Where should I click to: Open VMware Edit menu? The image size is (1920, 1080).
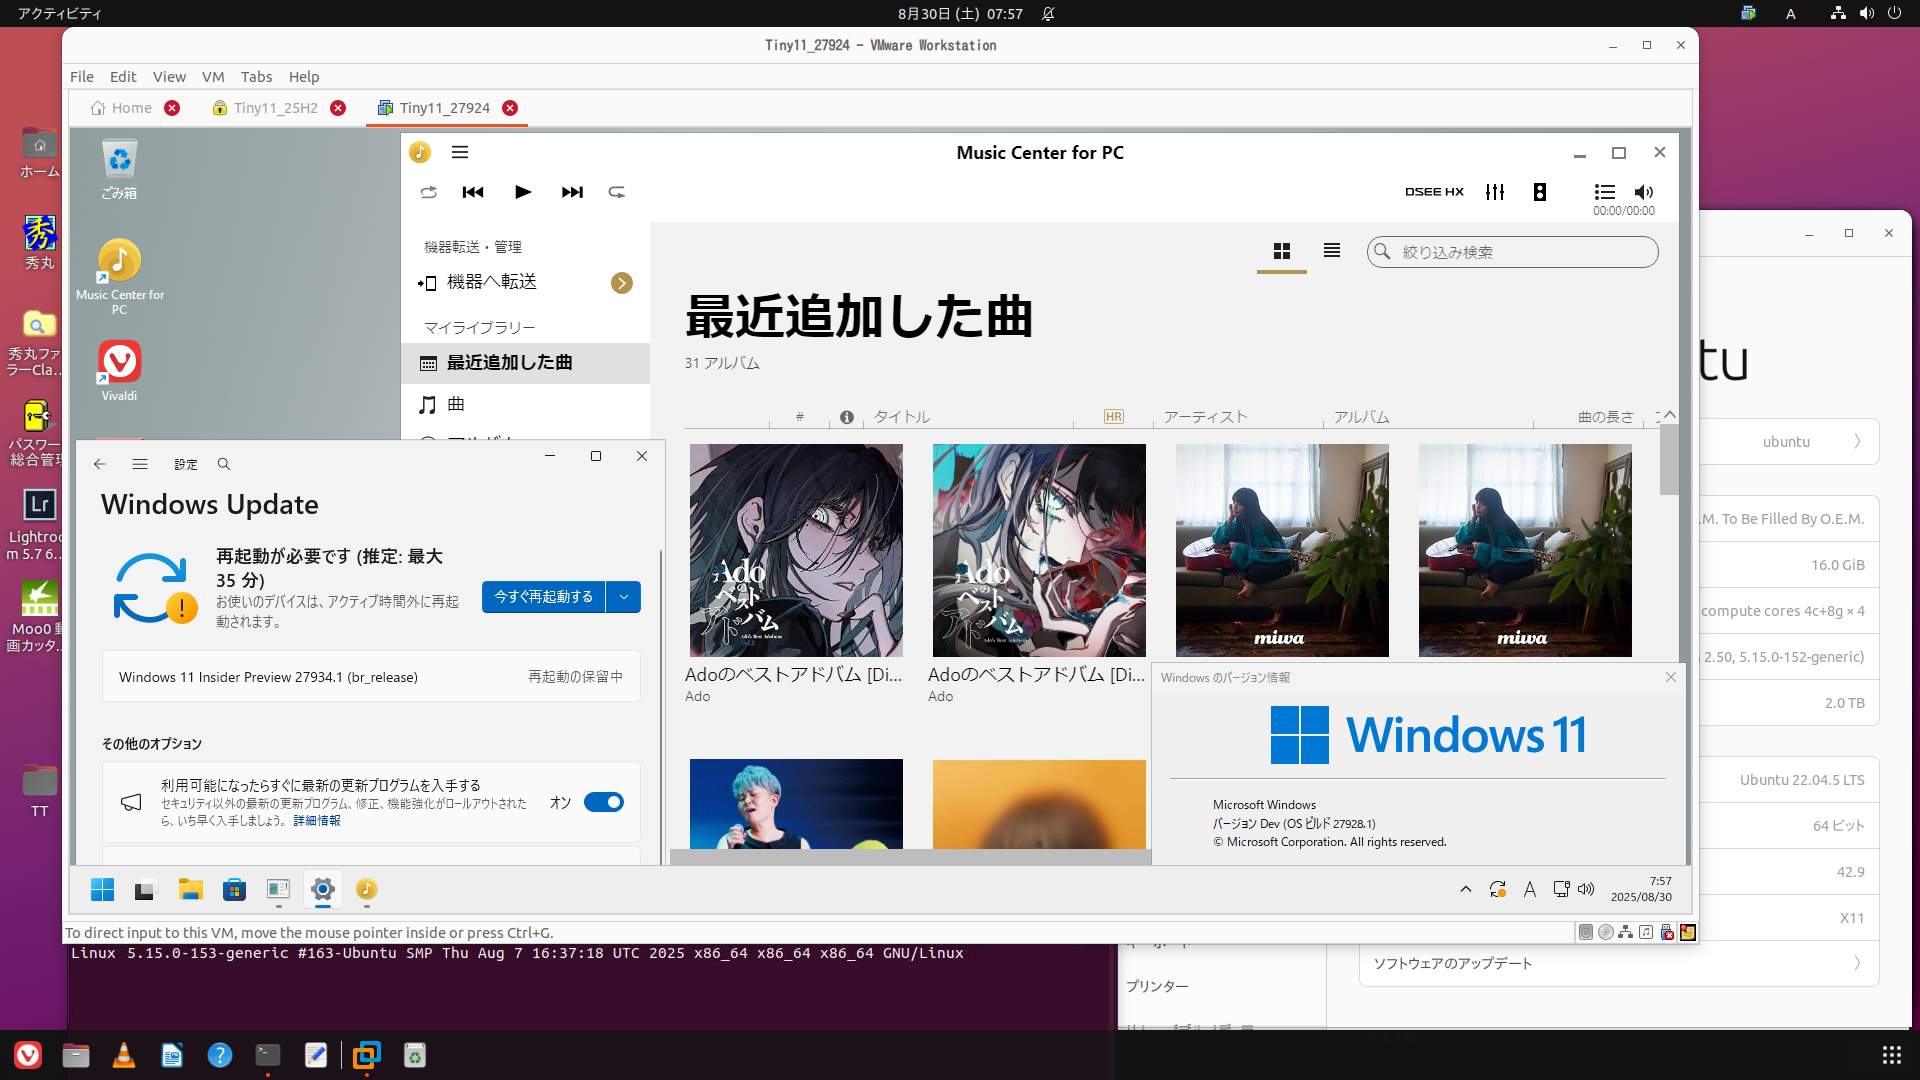click(123, 77)
